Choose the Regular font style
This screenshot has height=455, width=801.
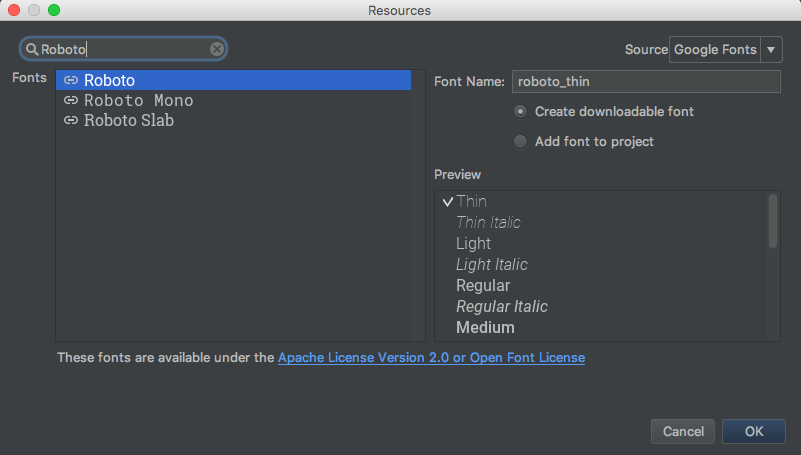[x=483, y=286]
